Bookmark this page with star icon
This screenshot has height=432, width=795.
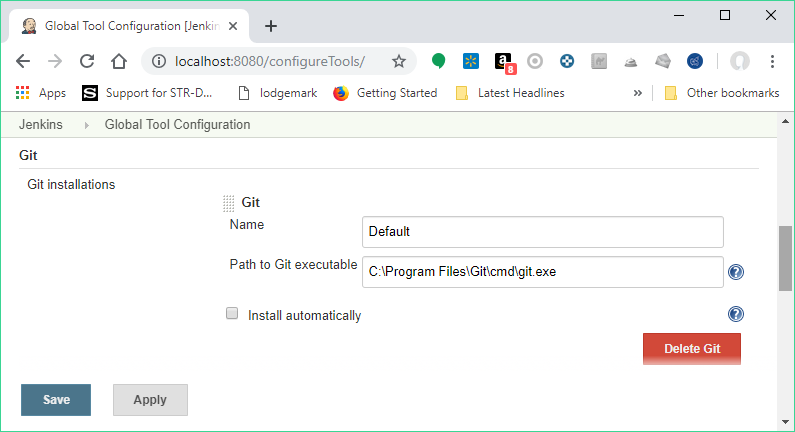click(x=399, y=61)
